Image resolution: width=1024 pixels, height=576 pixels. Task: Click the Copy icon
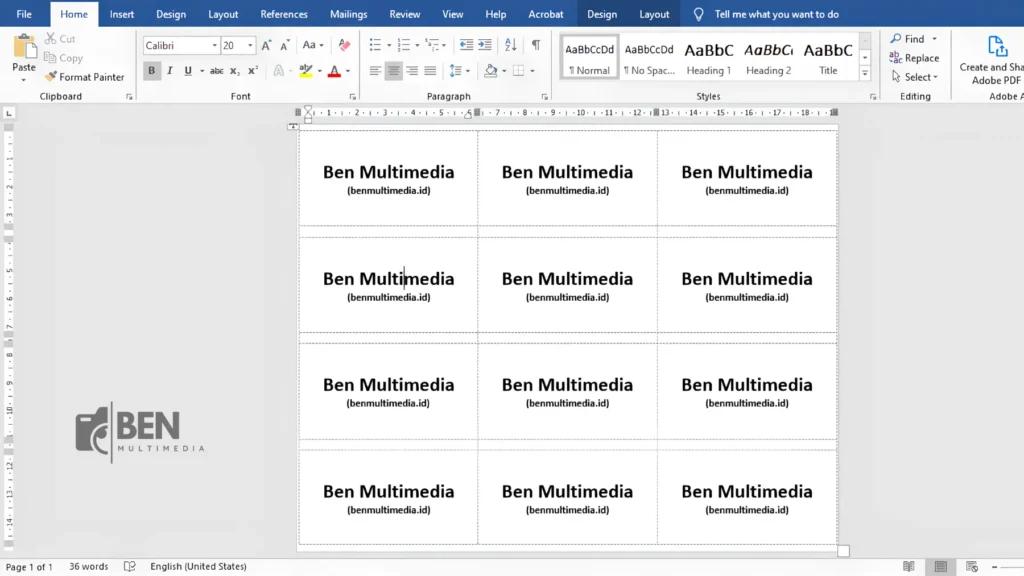[50, 57]
